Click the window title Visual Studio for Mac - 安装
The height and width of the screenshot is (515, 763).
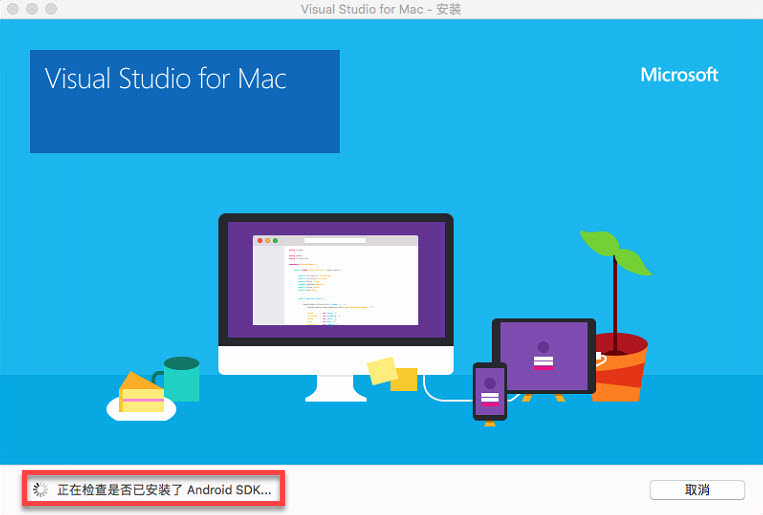point(381,9)
